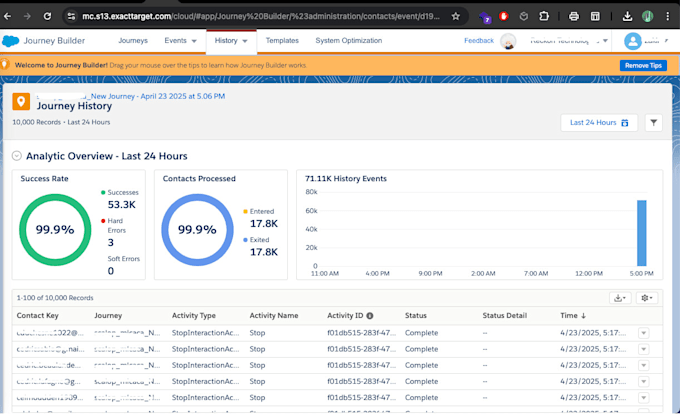Viewport: 680px width, 414px height.
Task: Click the green Success Rate donut chart
Action: [55, 229]
